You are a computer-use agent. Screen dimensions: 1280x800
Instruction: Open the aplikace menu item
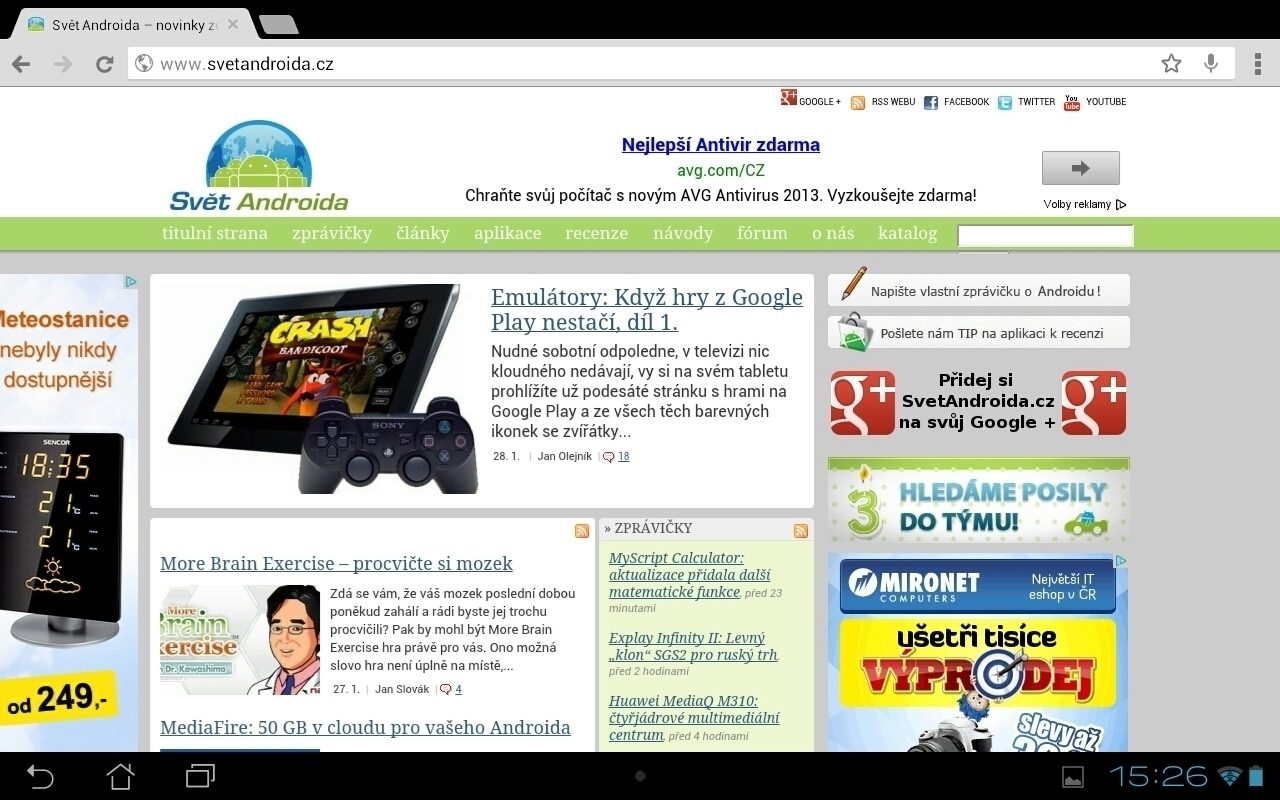(x=507, y=233)
